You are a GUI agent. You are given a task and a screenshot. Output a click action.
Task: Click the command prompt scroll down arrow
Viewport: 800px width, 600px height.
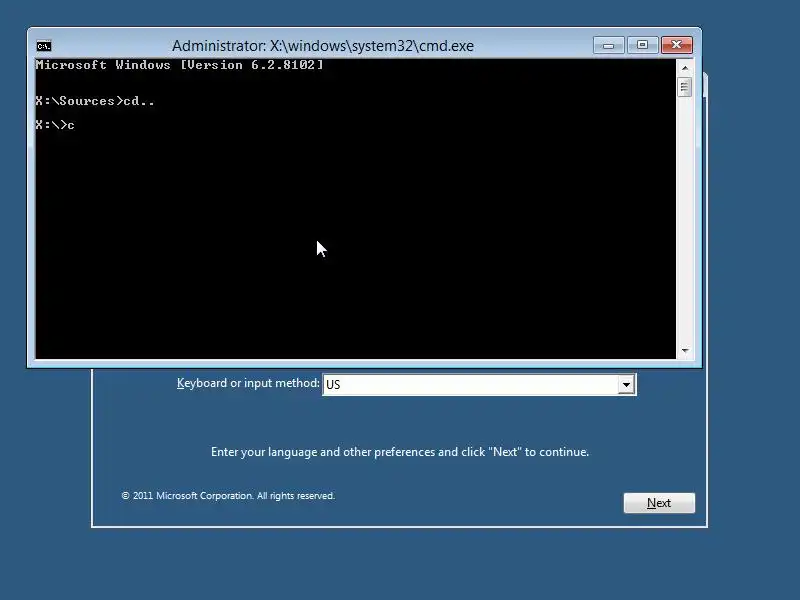685,351
